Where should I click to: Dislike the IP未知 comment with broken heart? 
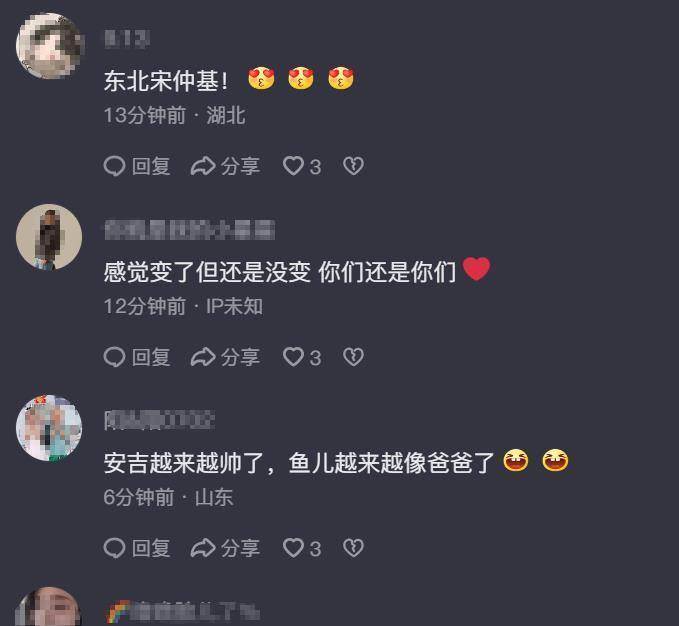click(353, 357)
